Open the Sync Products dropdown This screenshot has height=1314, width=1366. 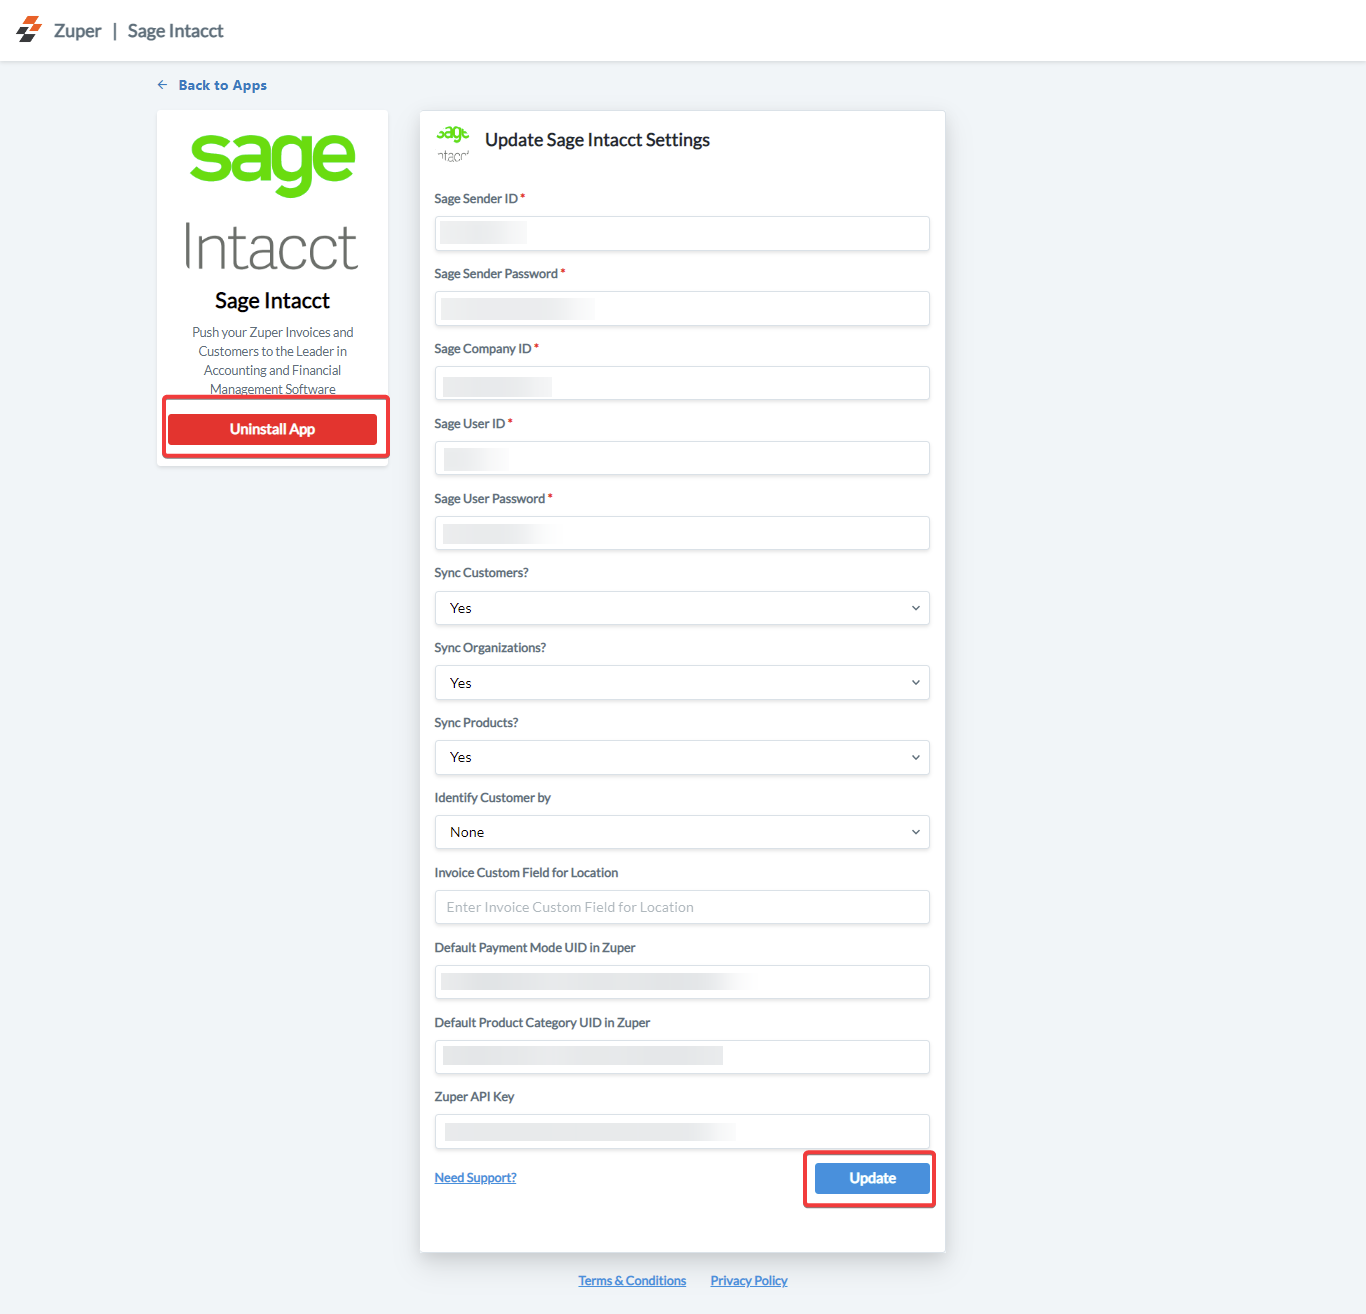681,757
